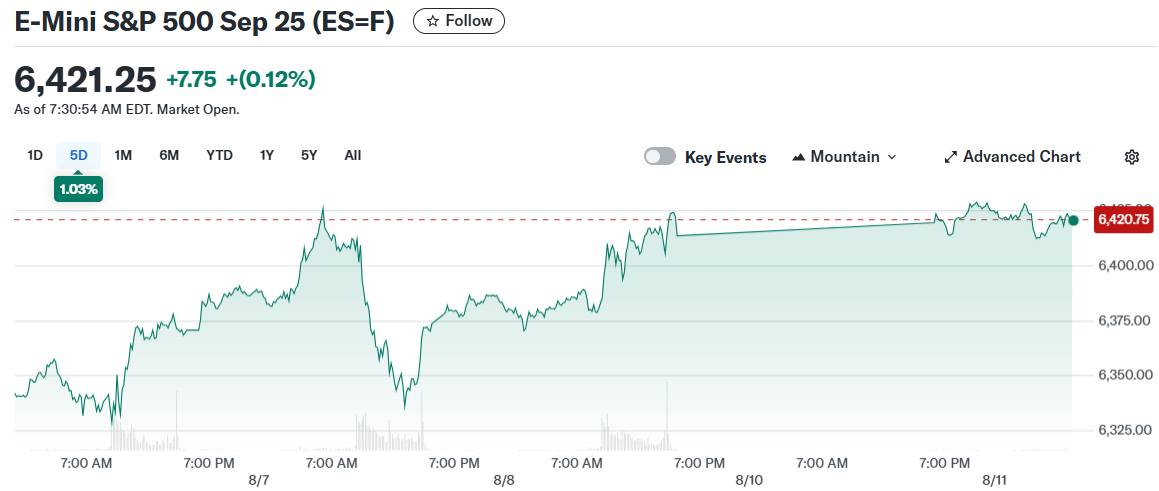Click the As of 7:30:54 AM EDT timestamp

(x=127, y=109)
